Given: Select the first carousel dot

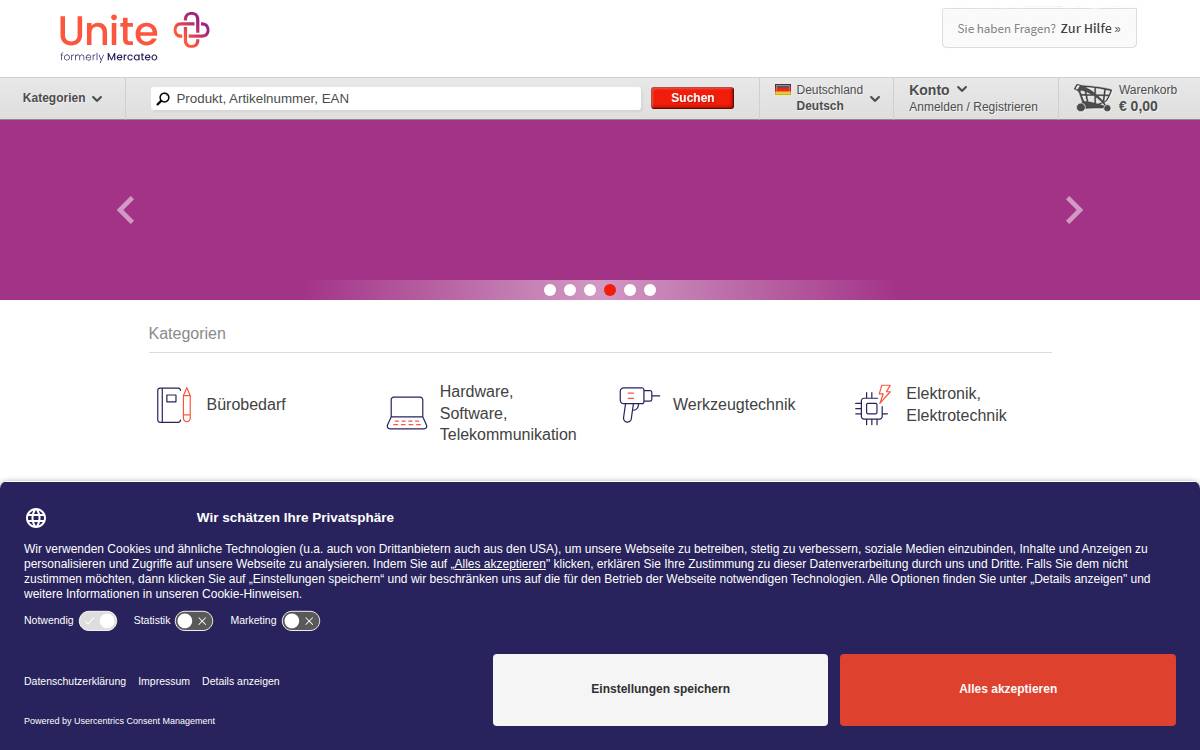Looking at the screenshot, I should 550,290.
